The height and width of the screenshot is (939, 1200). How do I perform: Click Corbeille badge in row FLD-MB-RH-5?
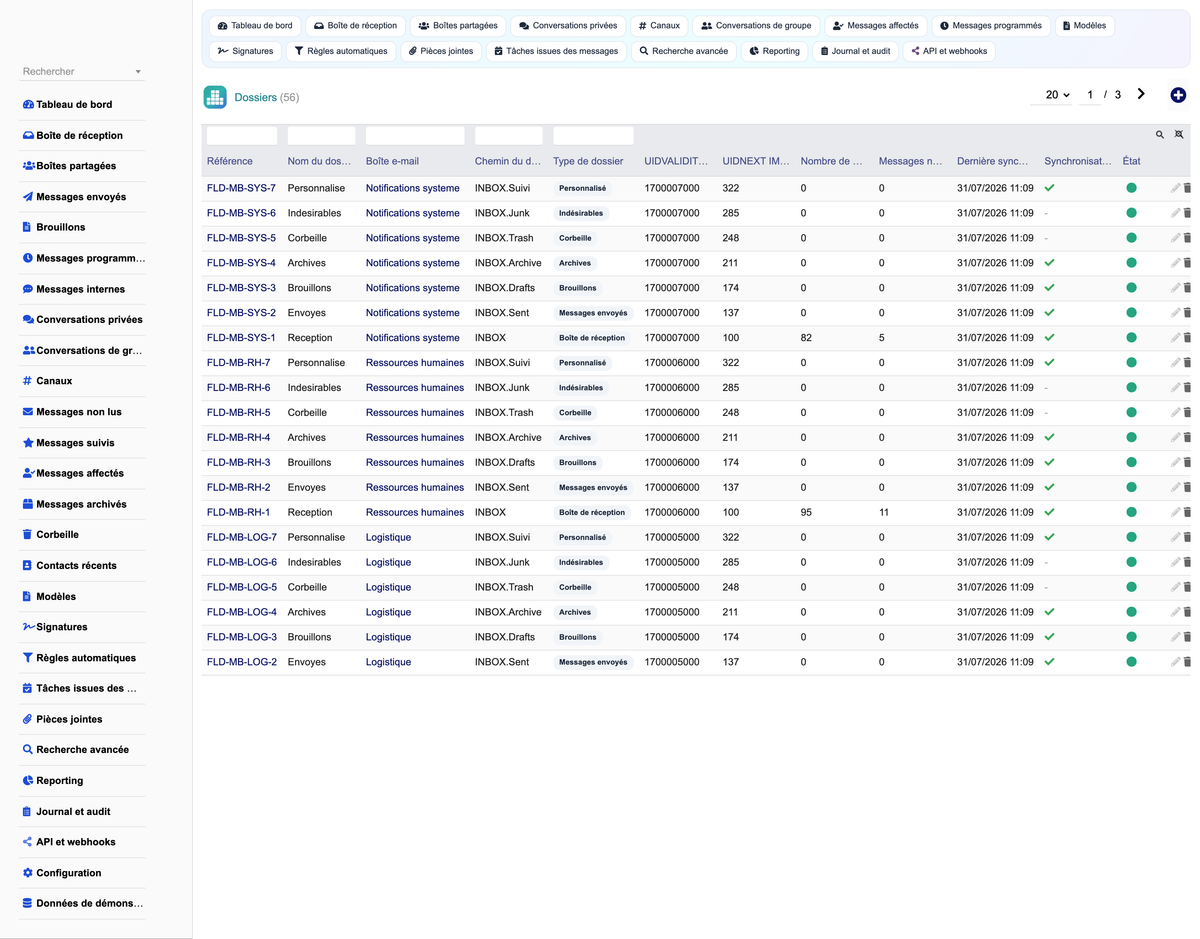pyautogui.click(x=575, y=413)
